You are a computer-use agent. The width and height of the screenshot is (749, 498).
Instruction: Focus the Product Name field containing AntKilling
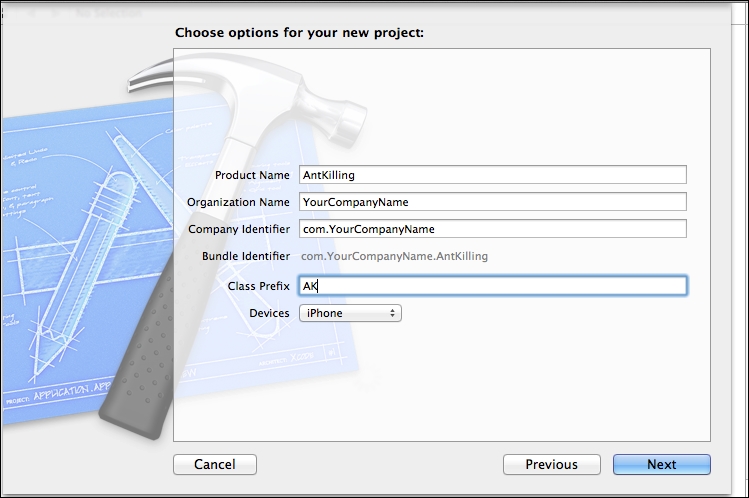493,175
